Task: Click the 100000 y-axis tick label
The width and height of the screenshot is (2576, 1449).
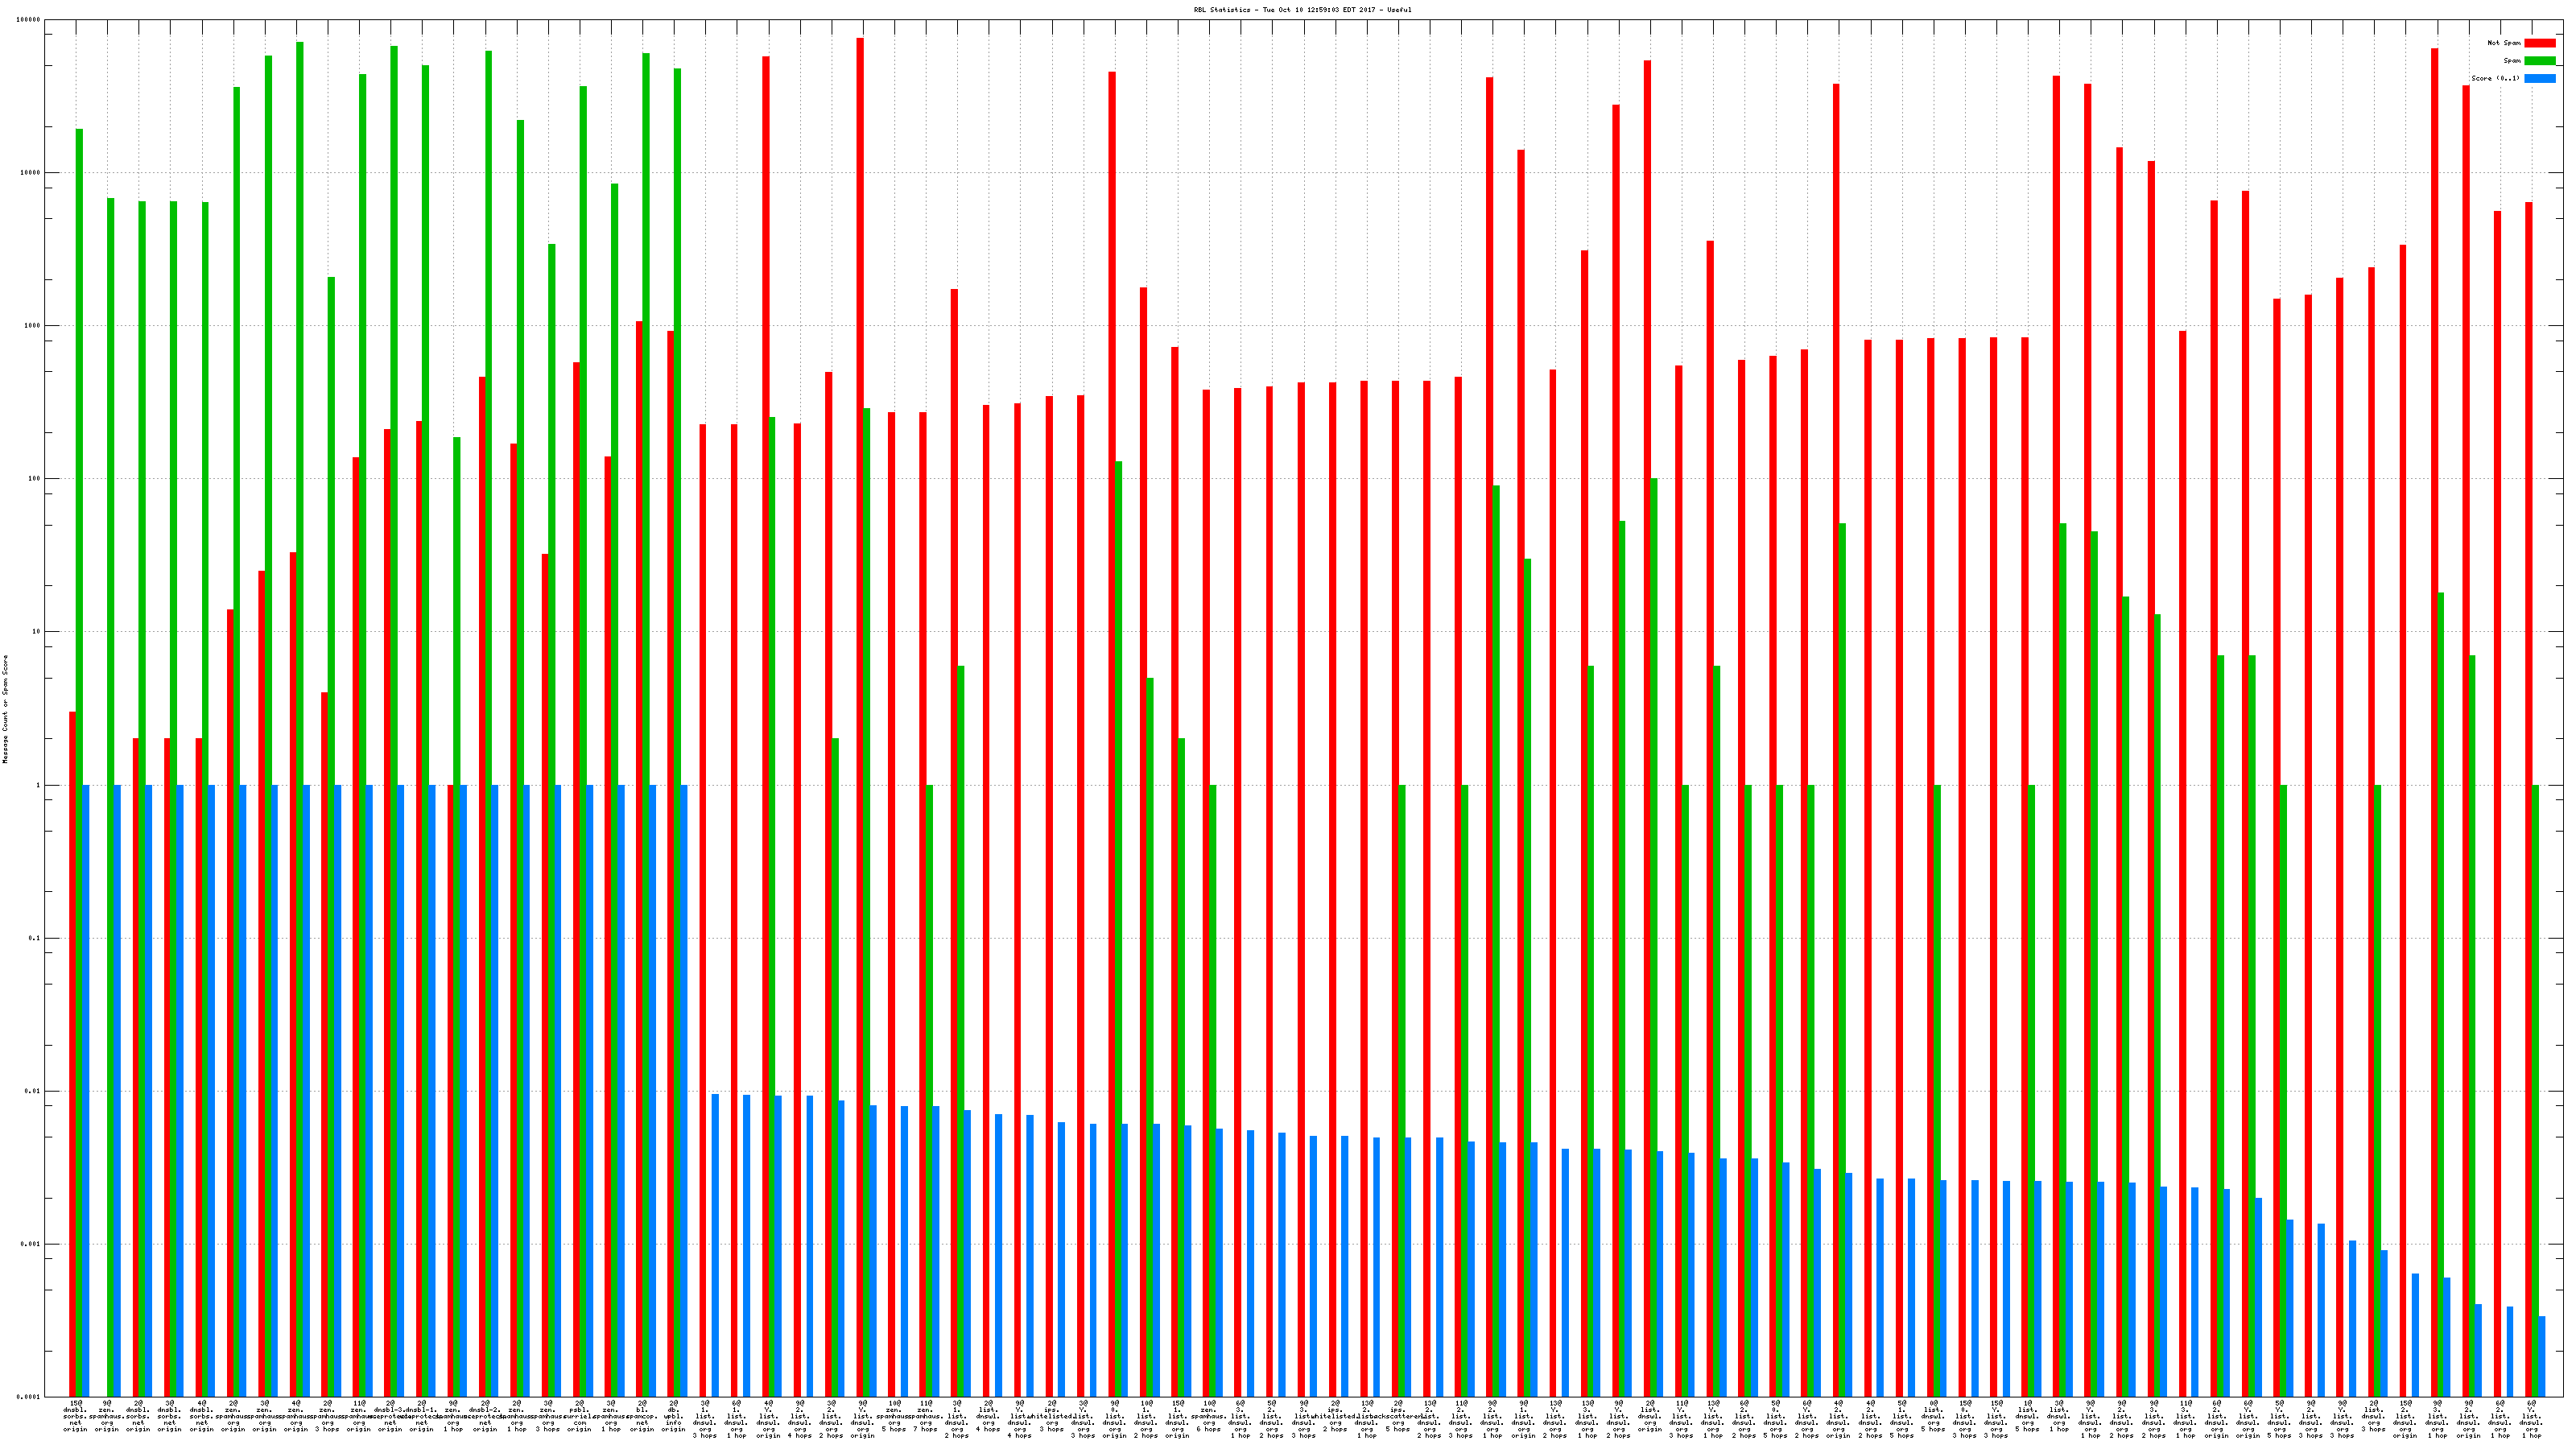Action: (29, 20)
